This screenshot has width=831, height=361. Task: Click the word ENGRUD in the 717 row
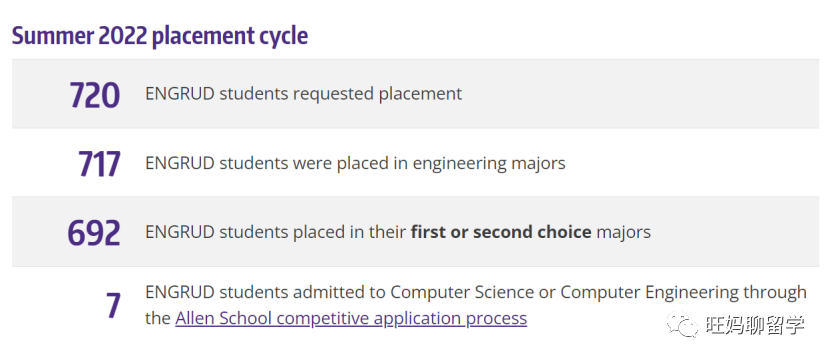click(180, 163)
